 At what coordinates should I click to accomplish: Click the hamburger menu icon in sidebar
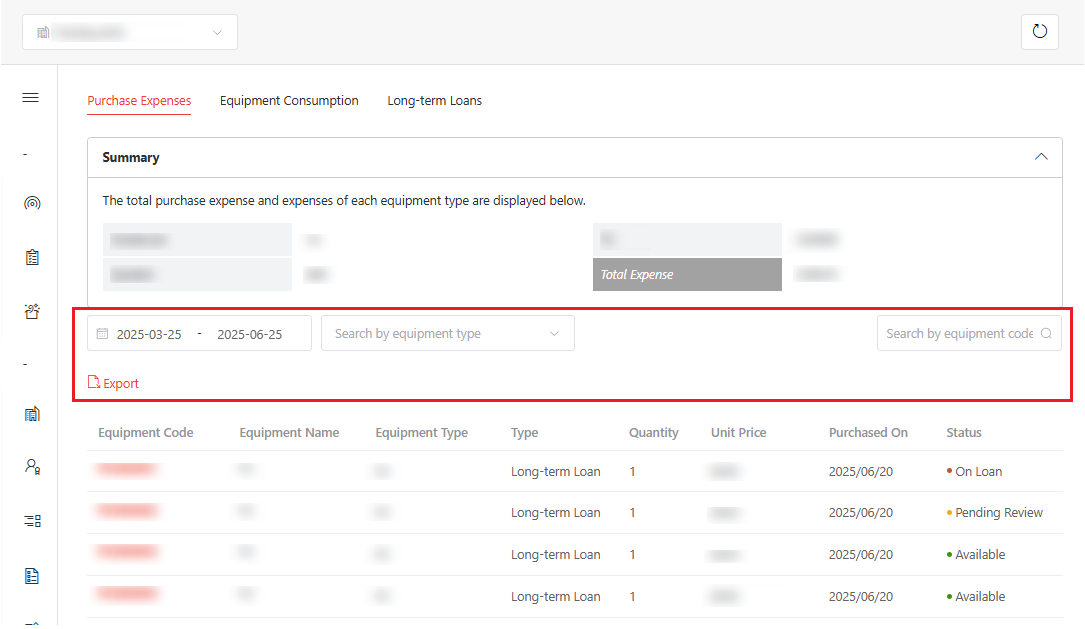(31, 98)
